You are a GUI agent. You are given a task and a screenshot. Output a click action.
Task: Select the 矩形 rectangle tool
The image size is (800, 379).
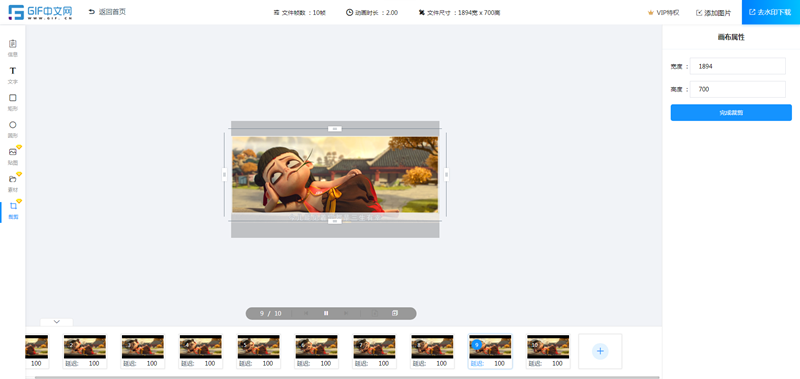point(13,102)
